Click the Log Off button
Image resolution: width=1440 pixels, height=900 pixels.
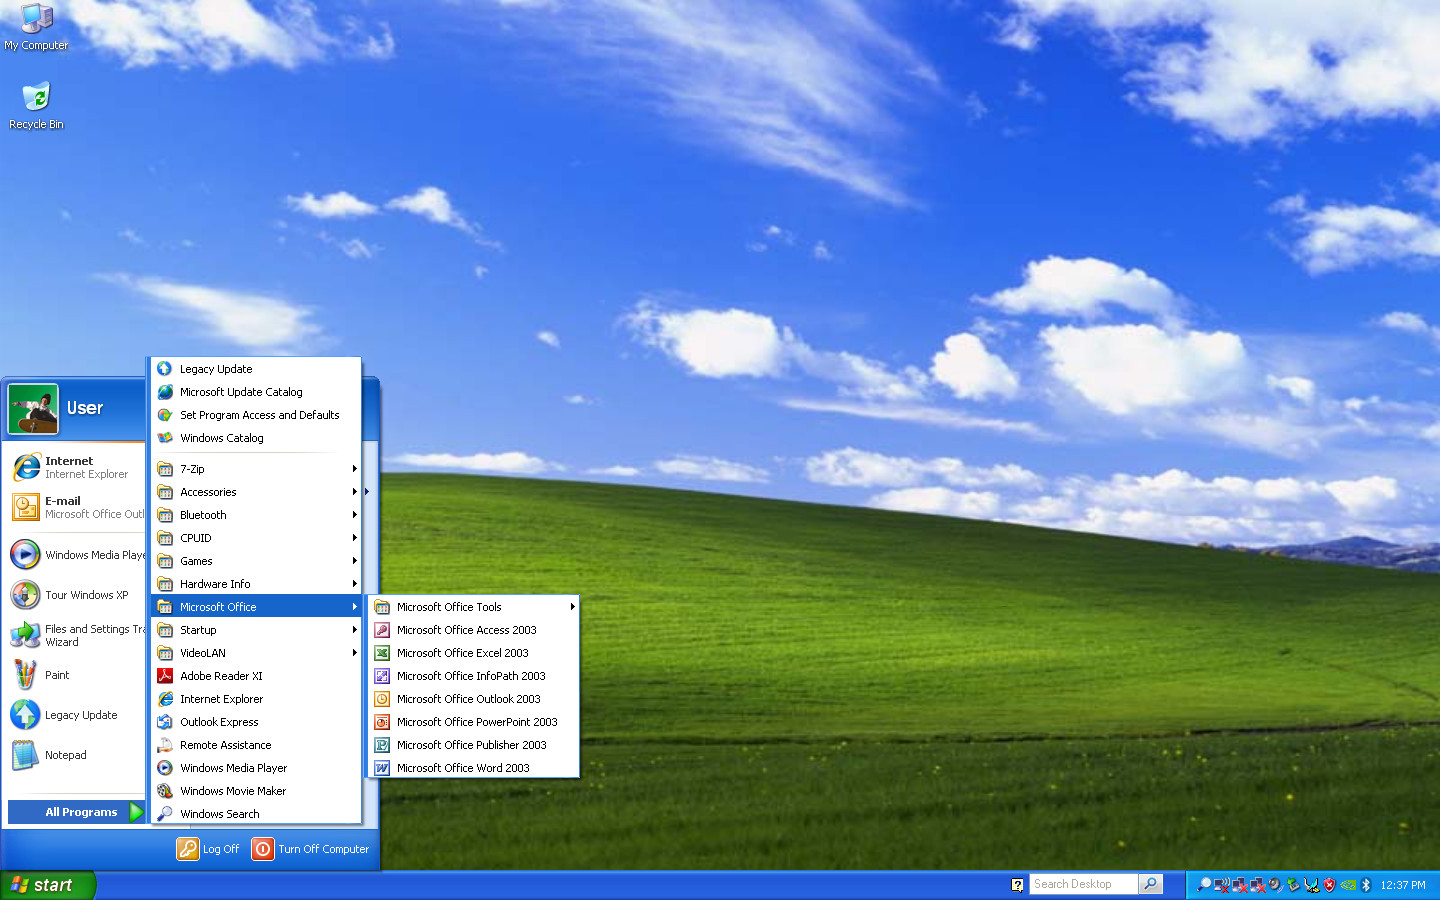tap(209, 849)
